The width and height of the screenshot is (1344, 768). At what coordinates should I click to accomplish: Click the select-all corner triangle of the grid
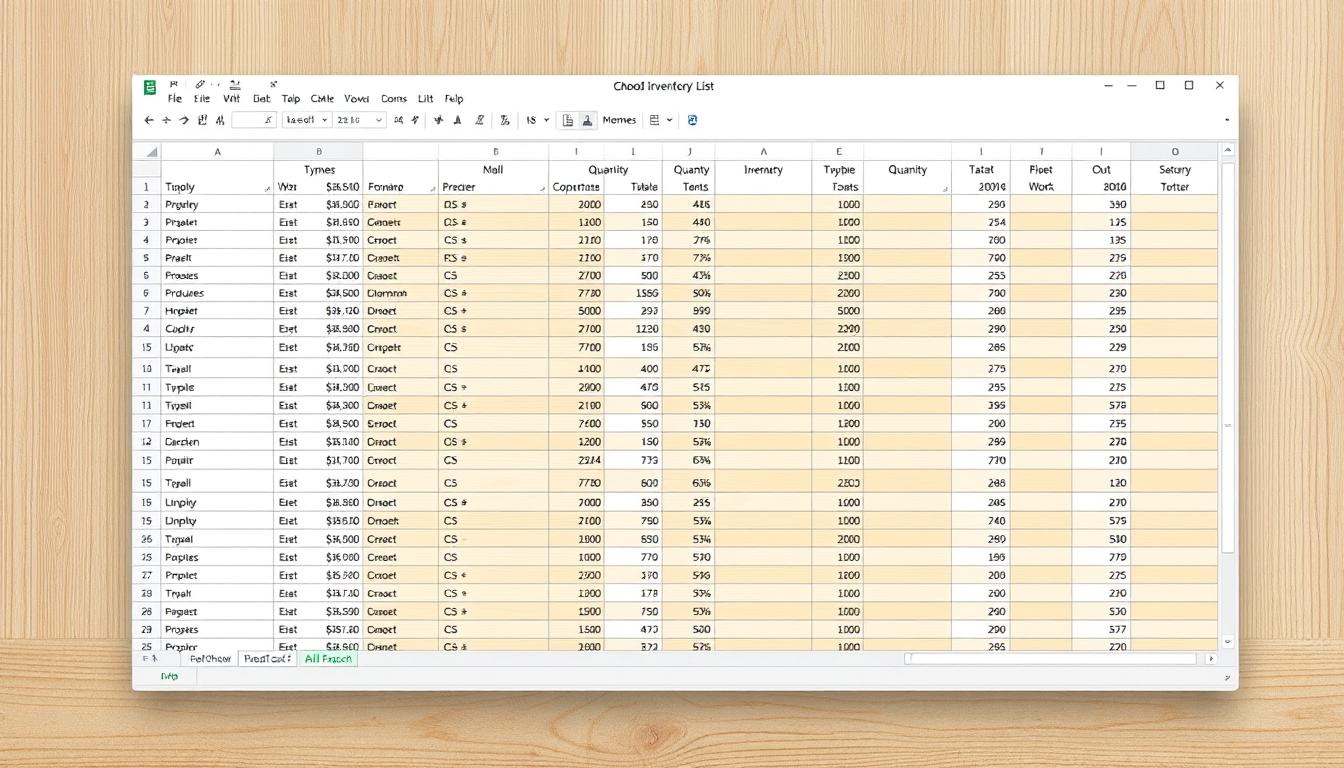point(152,152)
